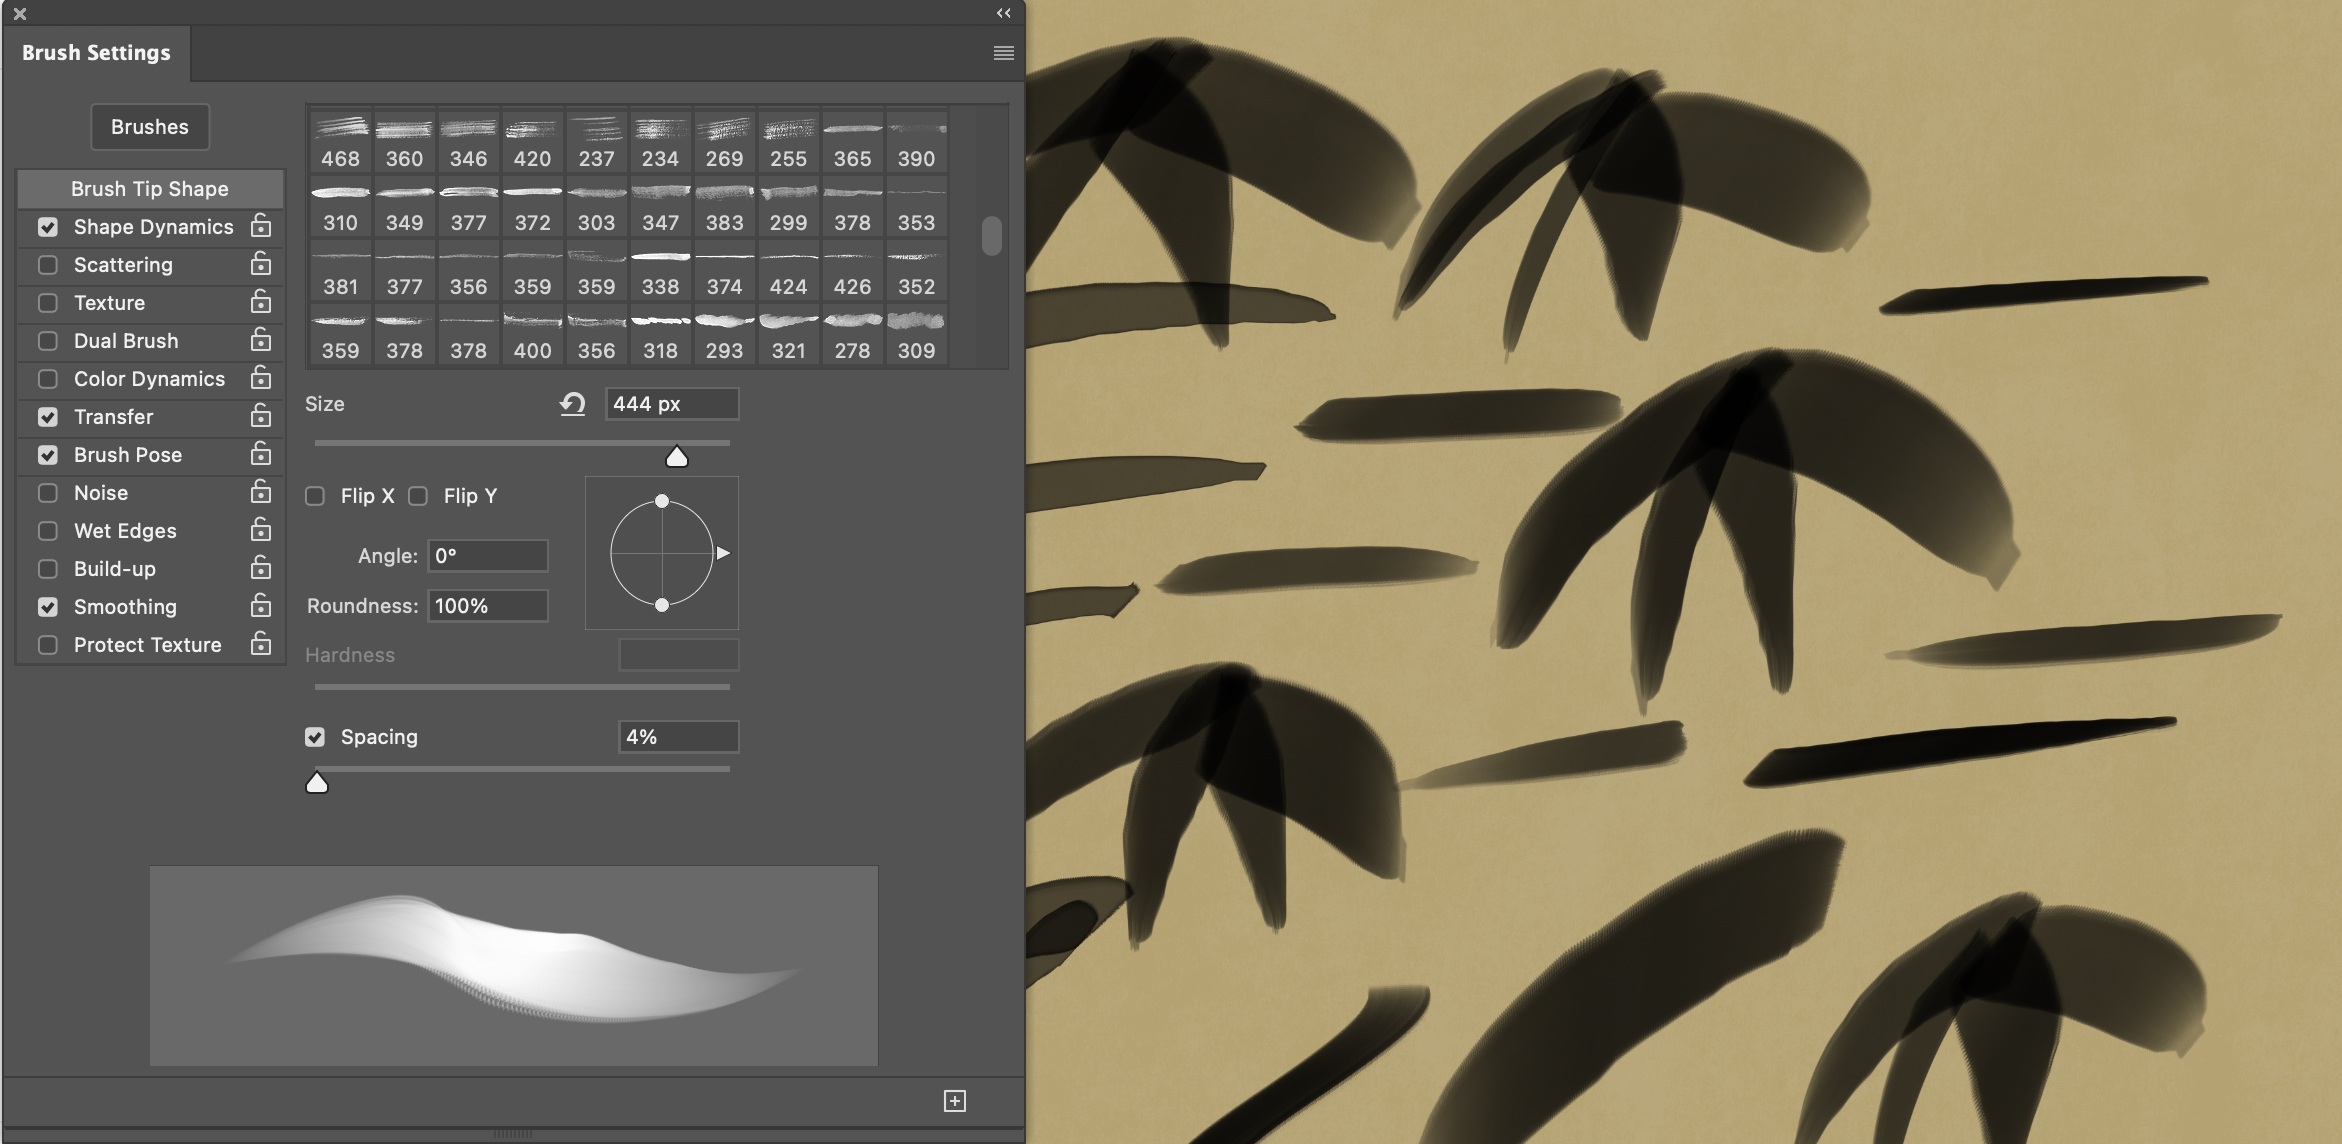The width and height of the screenshot is (2342, 1144).
Task: Collapse the panel with the double-arrow chevron
Action: (x=1003, y=14)
